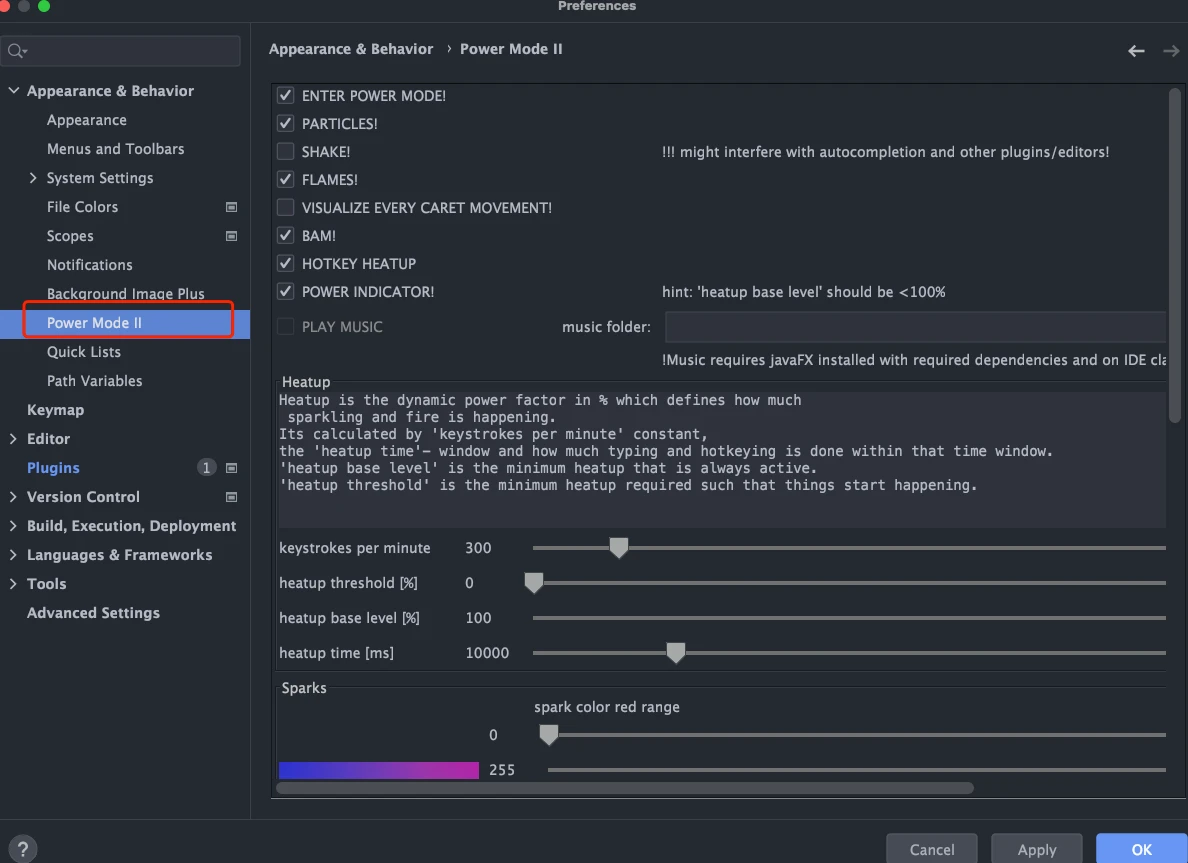Collapse the Appearance & Behavior tree node
Screen dimensions: 1188x863
point(14,90)
